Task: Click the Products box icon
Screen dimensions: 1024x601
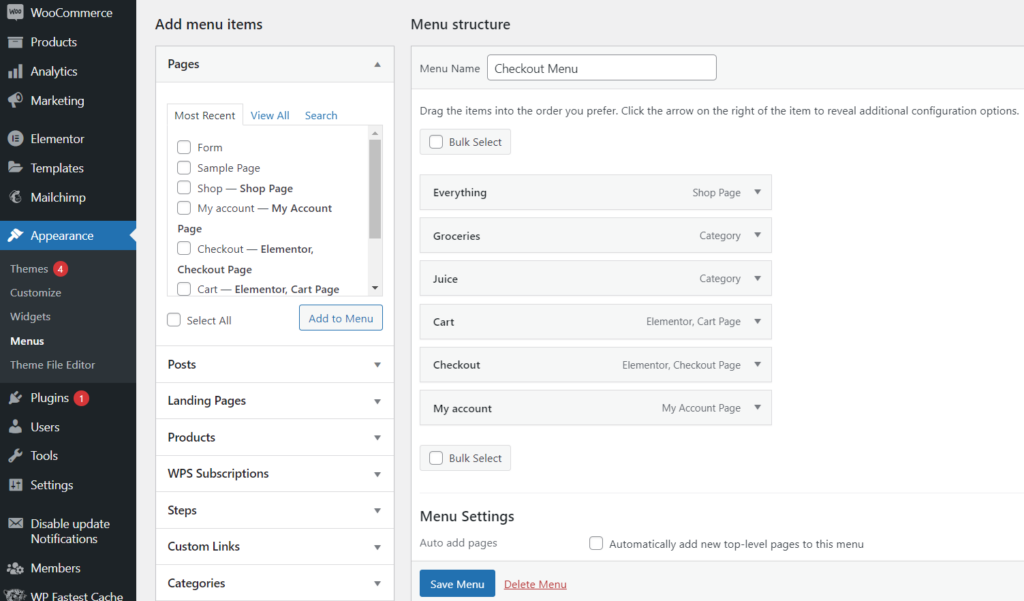Action: click(x=15, y=42)
